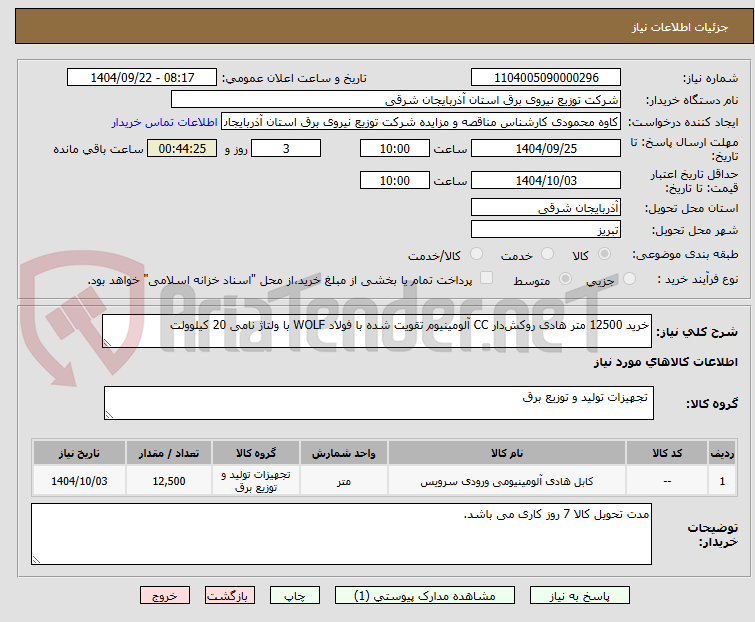Select the 'متوسط' purchase type radio
The width and height of the screenshot is (755, 622).
[x=565, y=279]
